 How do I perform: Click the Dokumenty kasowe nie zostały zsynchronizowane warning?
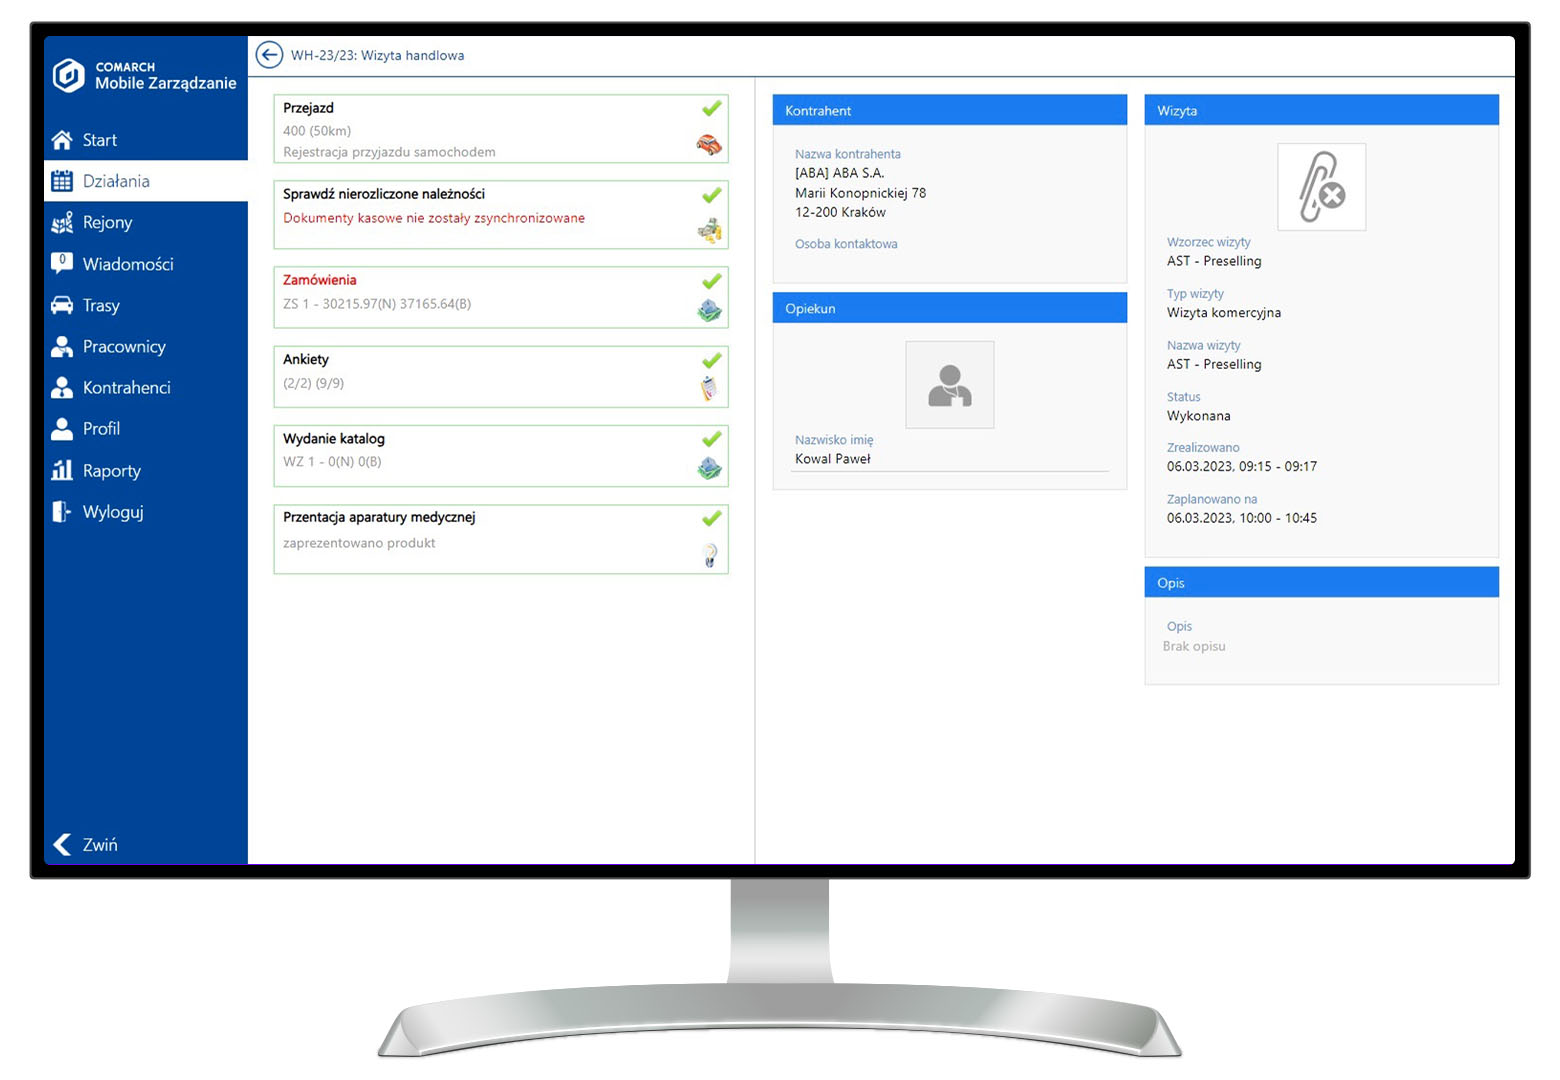click(x=434, y=218)
